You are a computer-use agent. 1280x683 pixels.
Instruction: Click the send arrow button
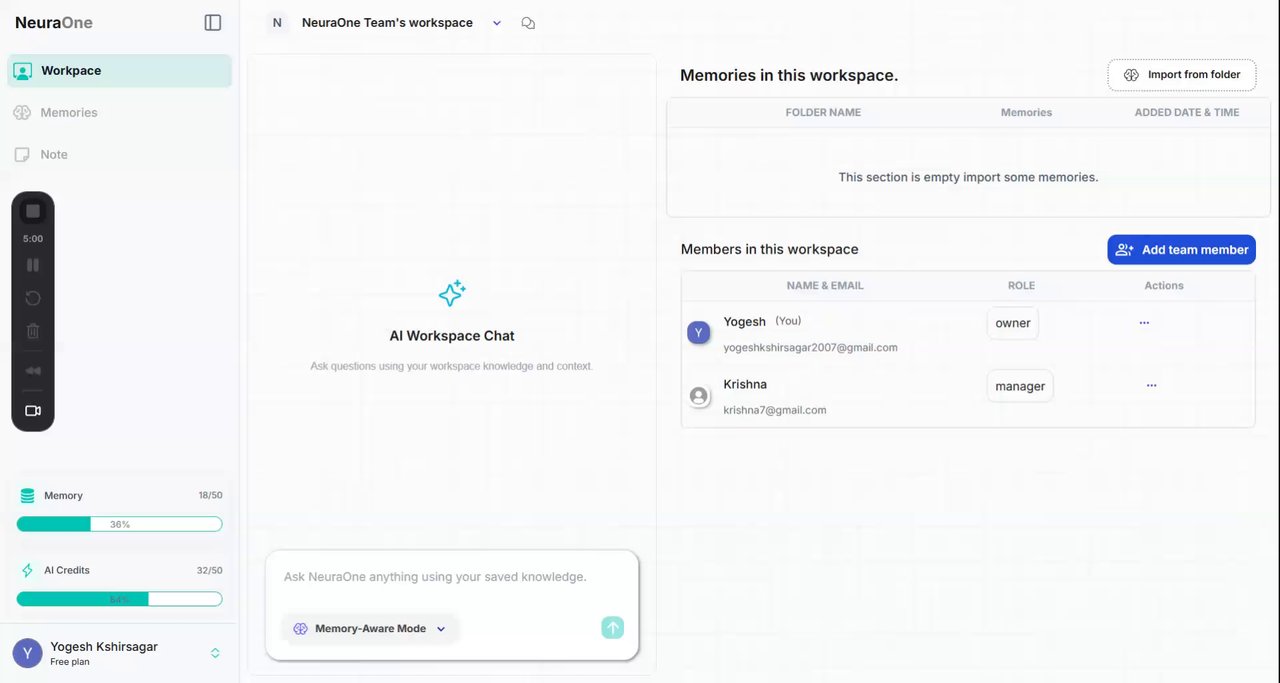[x=613, y=628]
